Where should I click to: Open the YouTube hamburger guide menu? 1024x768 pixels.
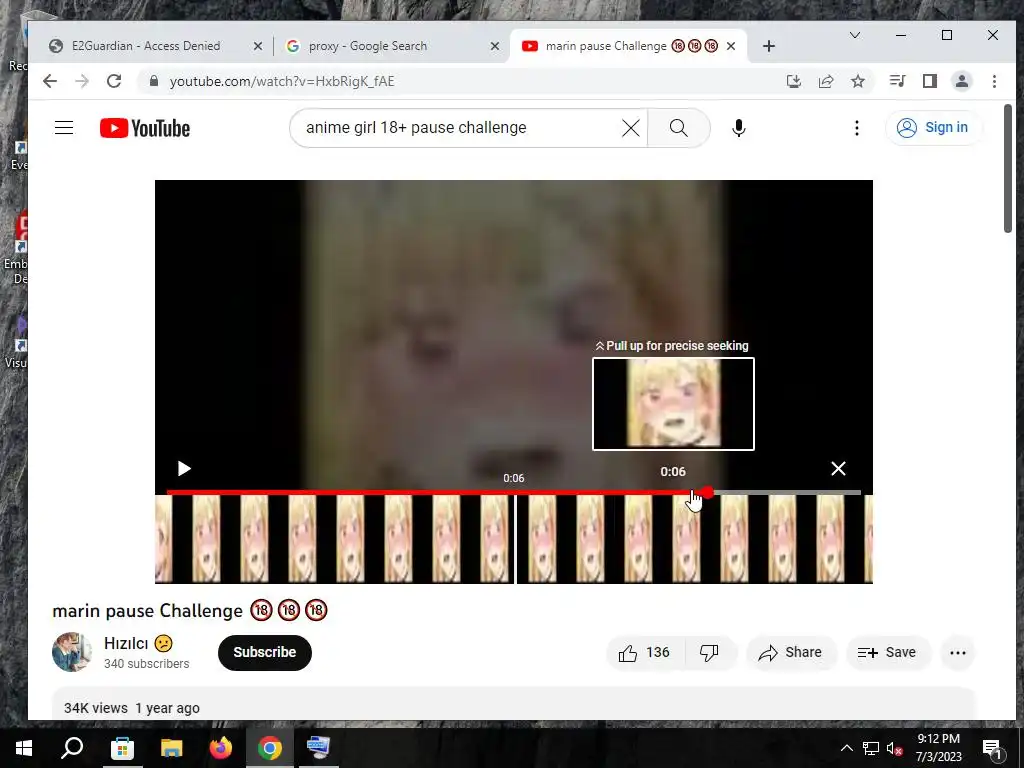tap(64, 127)
